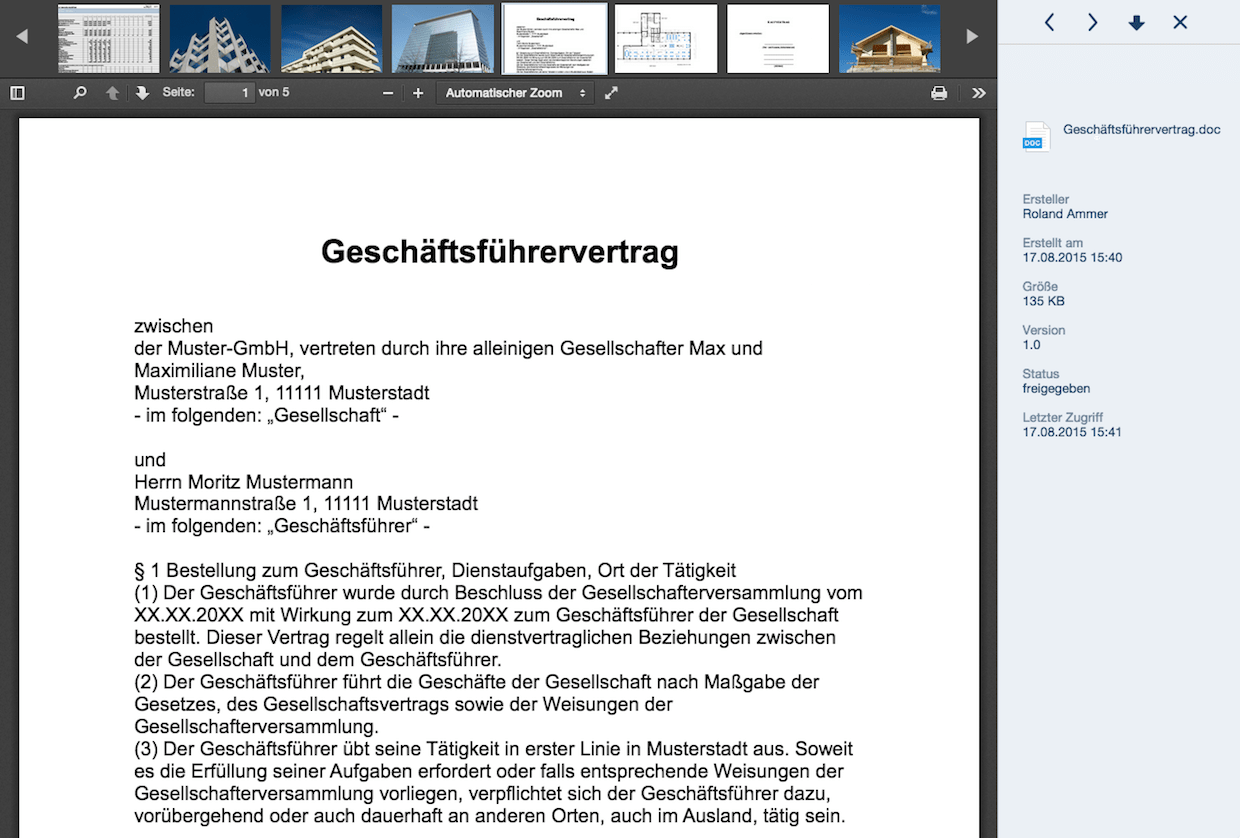Image resolution: width=1240 pixels, height=838 pixels.
Task: Show next document with right chevron
Action: pos(1092,22)
